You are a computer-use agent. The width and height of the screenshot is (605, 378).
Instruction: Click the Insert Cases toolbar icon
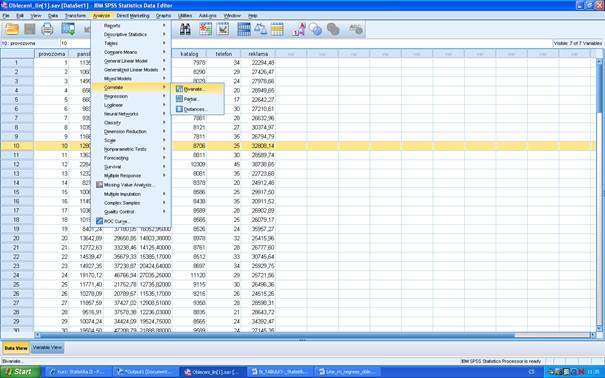[205, 29]
